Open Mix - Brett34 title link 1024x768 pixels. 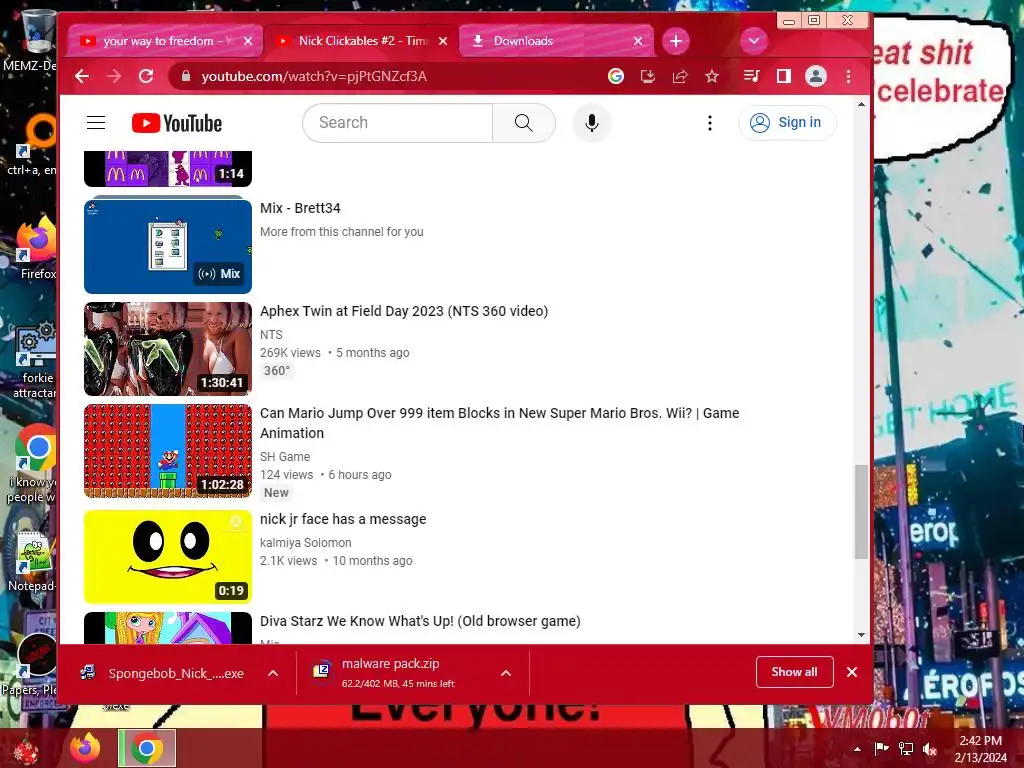tap(300, 208)
